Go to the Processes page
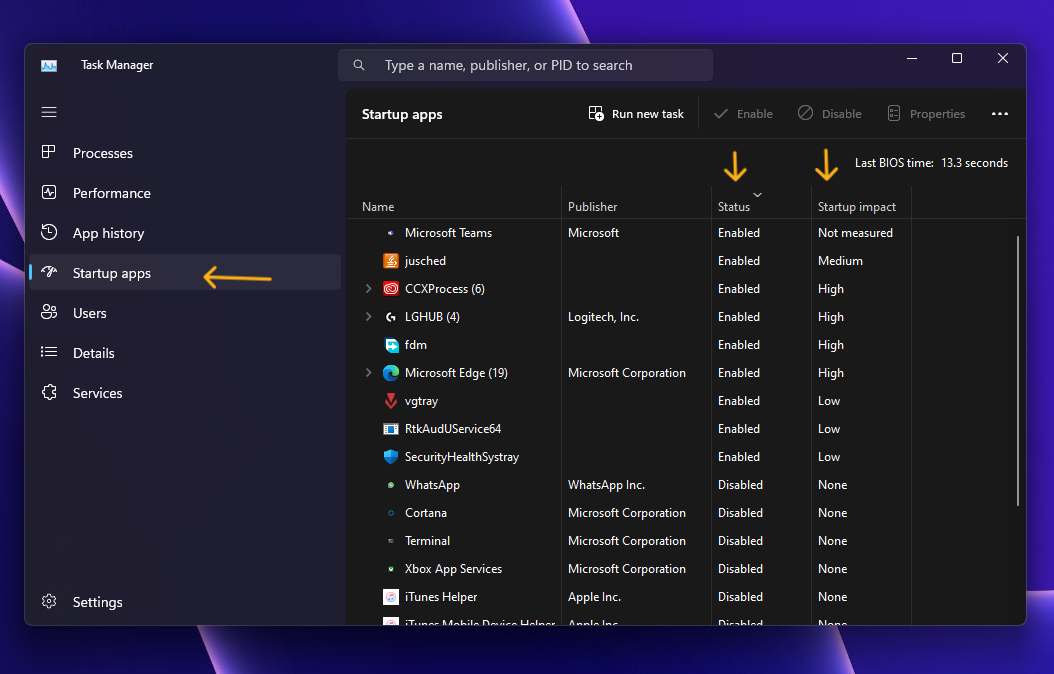Viewport: 1054px width, 674px height. coord(185,153)
